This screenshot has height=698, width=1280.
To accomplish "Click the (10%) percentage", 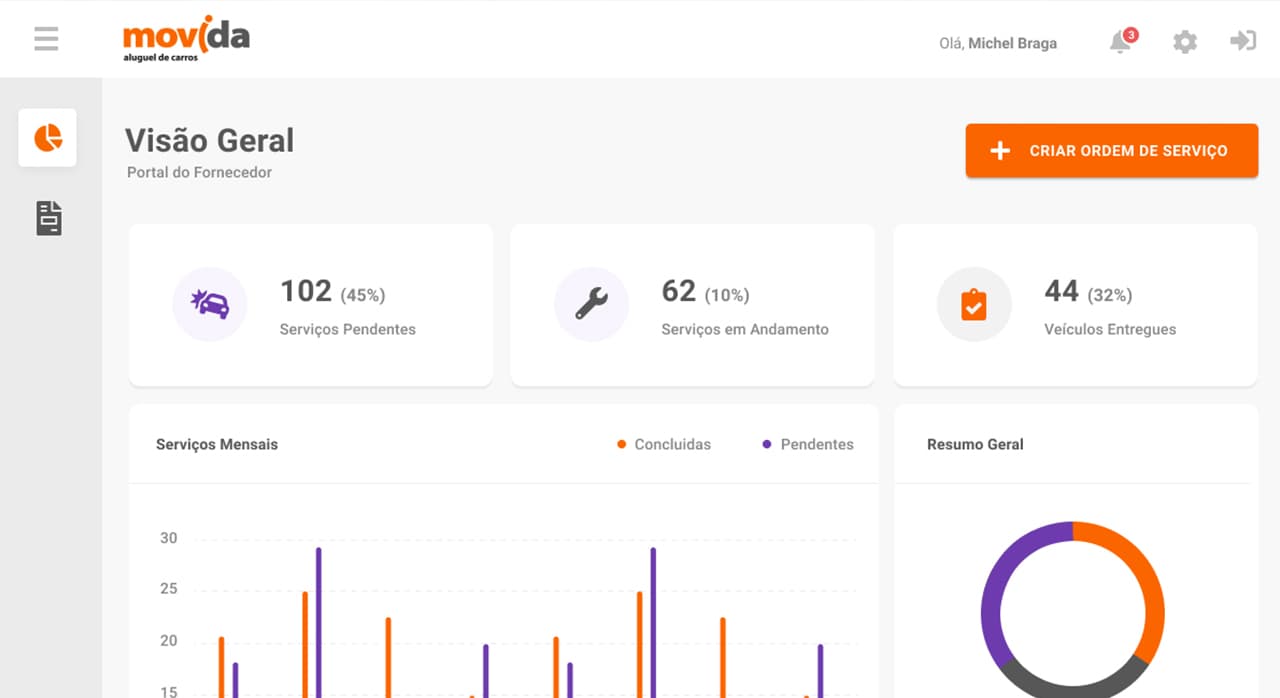I will (727, 295).
